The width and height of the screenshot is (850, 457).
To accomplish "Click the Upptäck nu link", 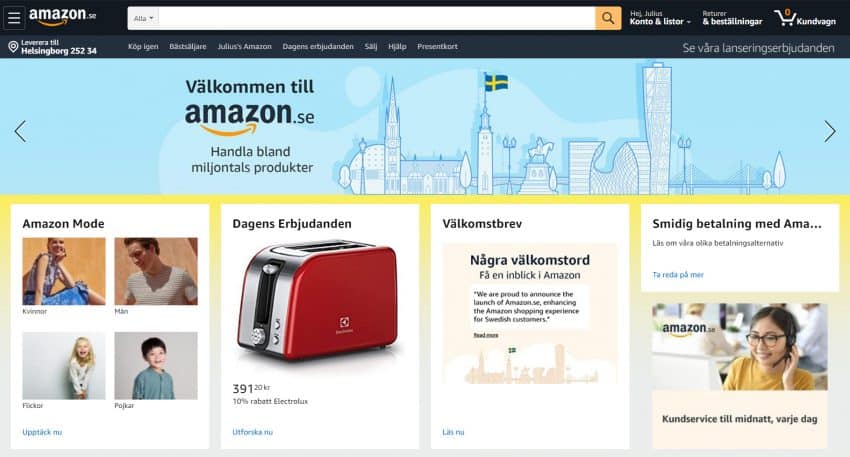I will tap(42, 432).
